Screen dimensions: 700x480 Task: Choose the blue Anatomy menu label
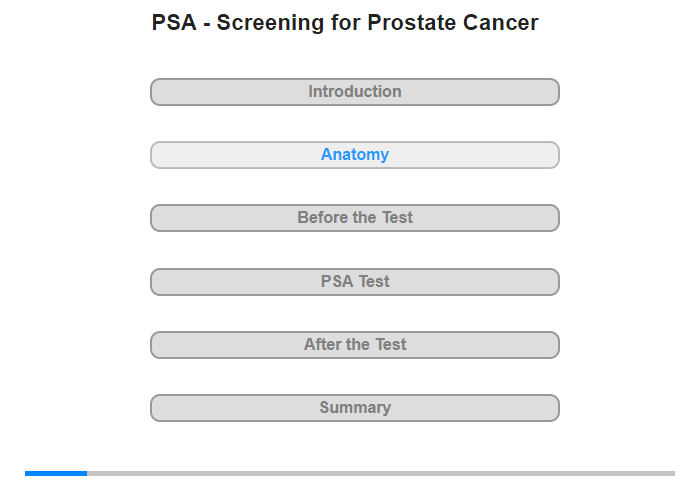tap(355, 154)
